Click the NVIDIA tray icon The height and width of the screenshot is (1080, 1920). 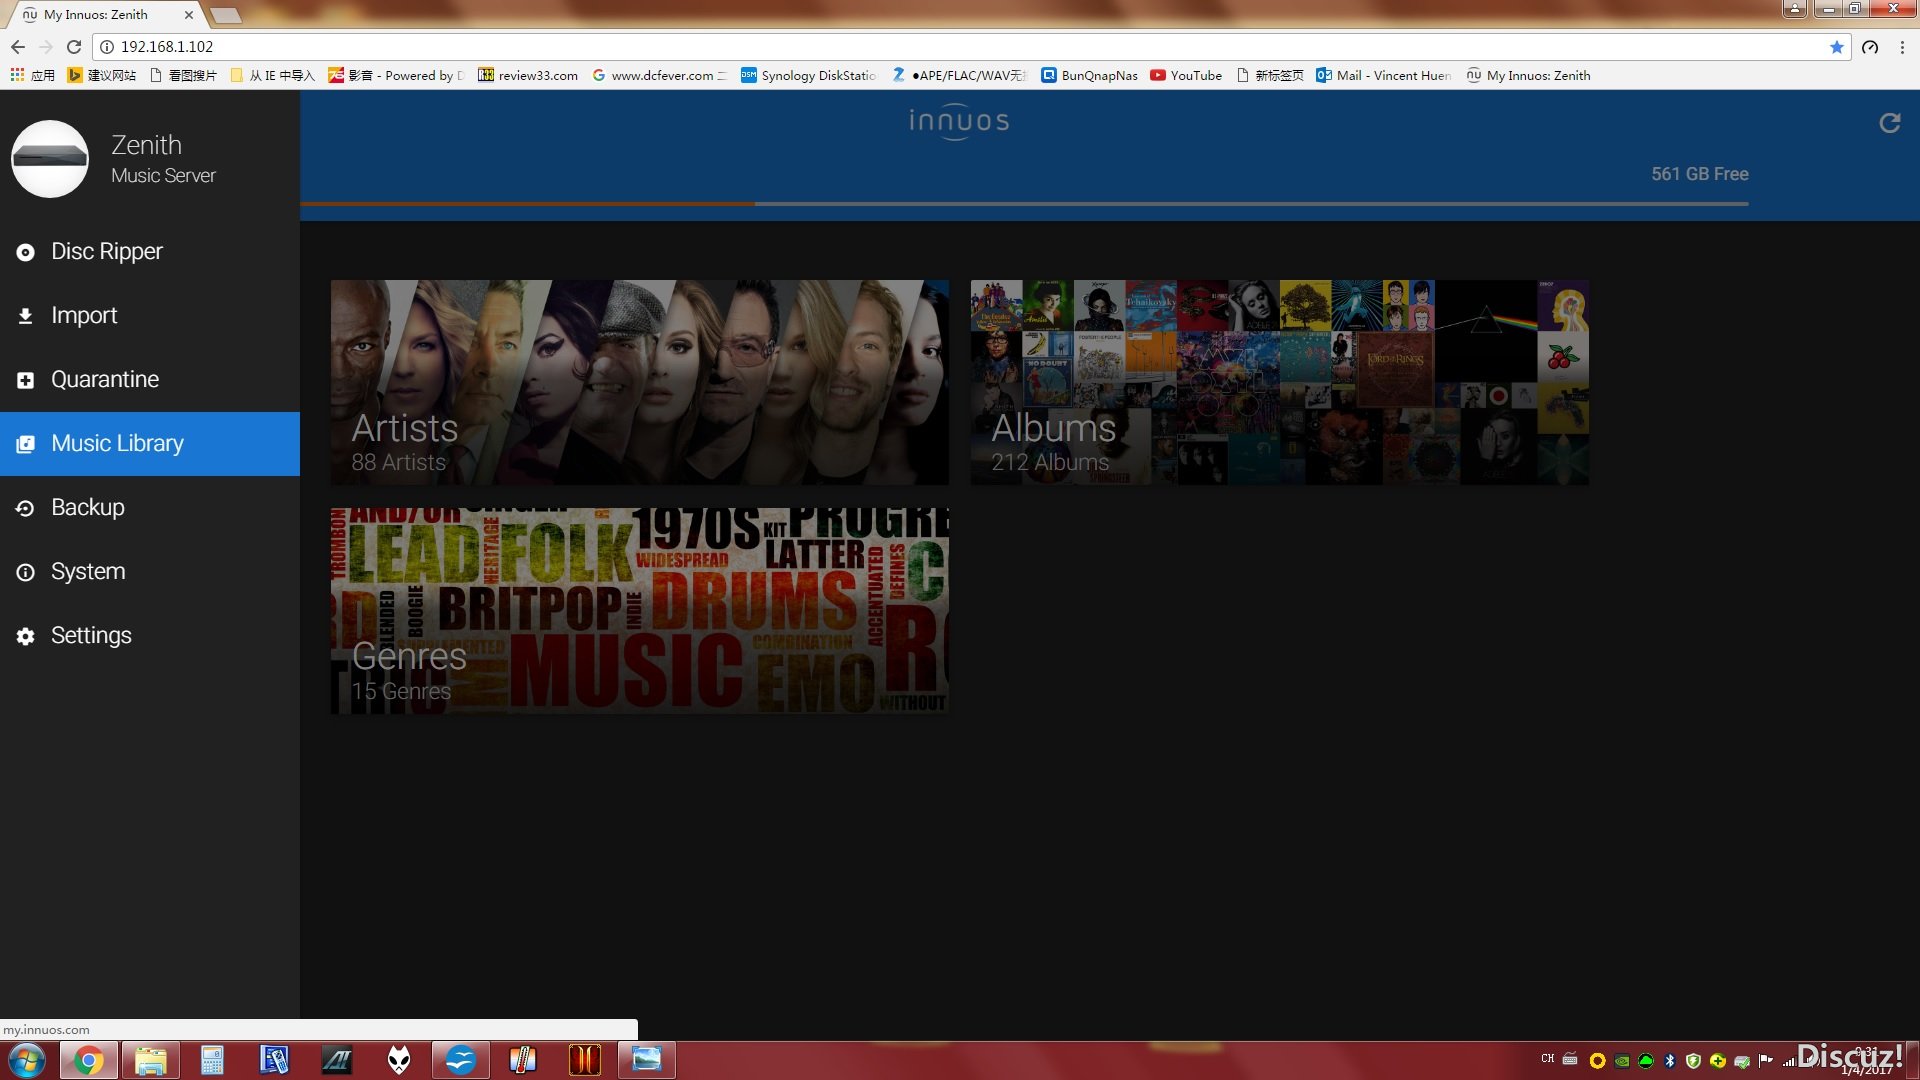coord(1622,1060)
